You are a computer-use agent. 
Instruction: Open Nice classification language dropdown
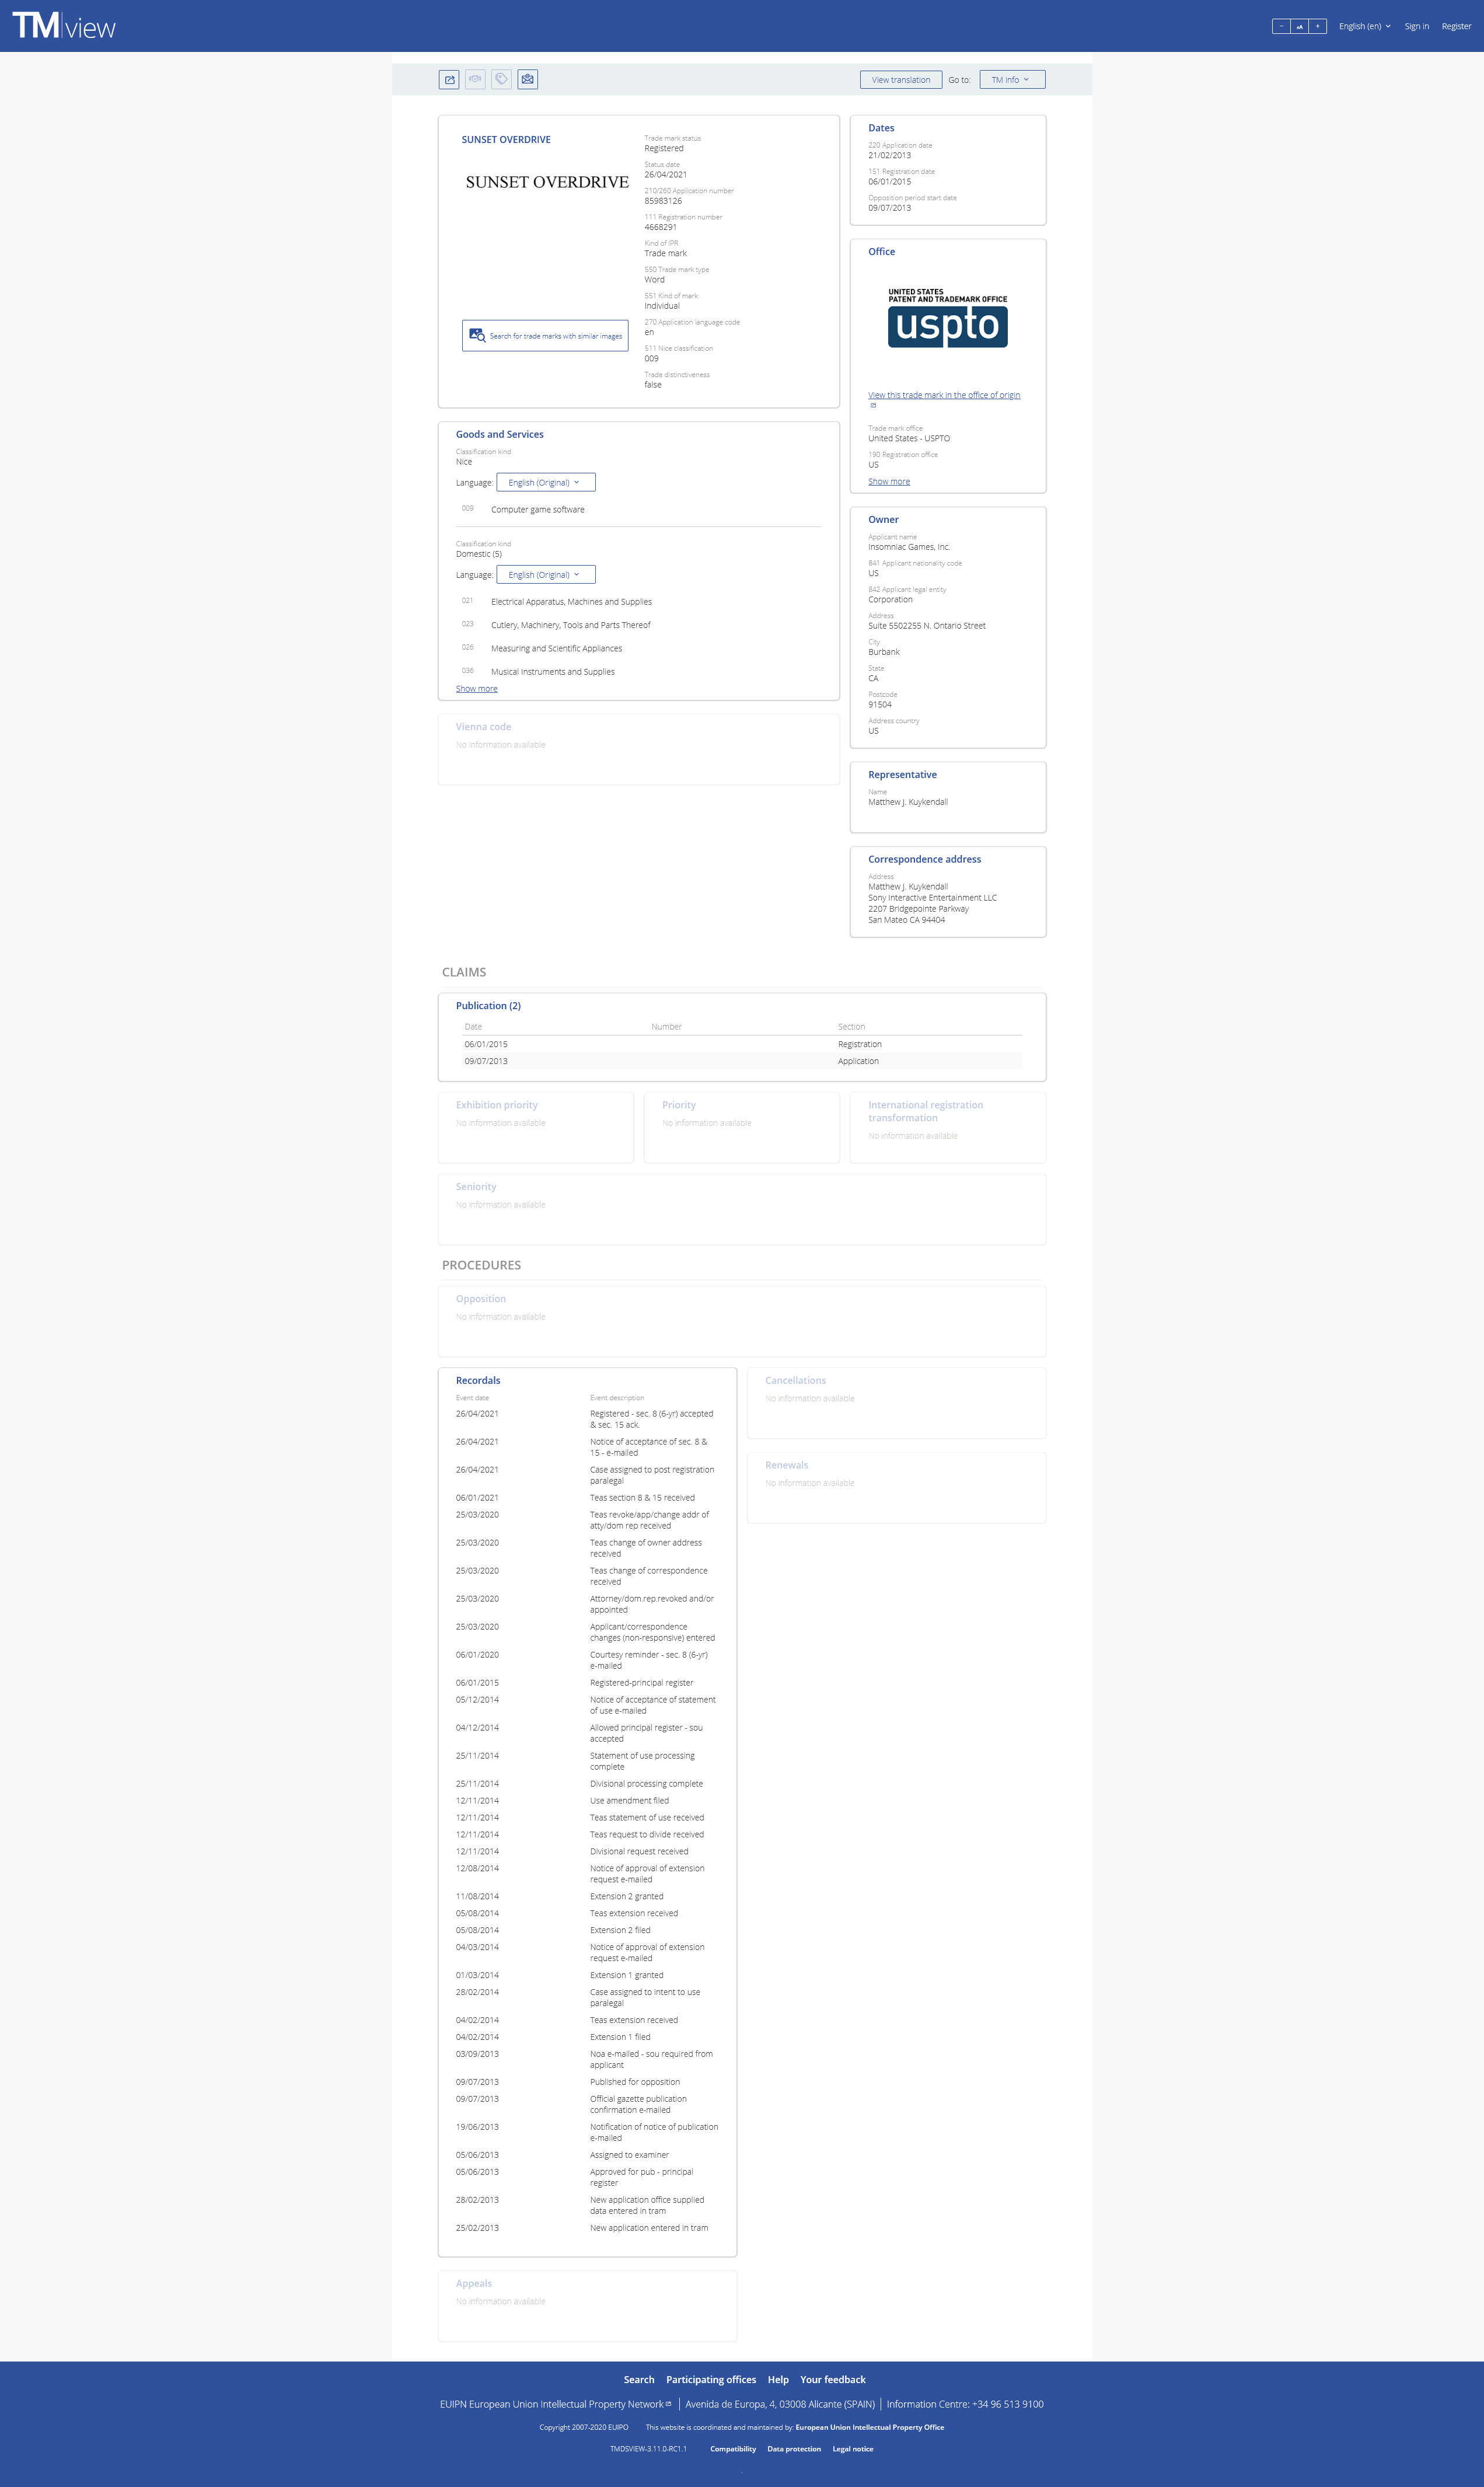(546, 482)
